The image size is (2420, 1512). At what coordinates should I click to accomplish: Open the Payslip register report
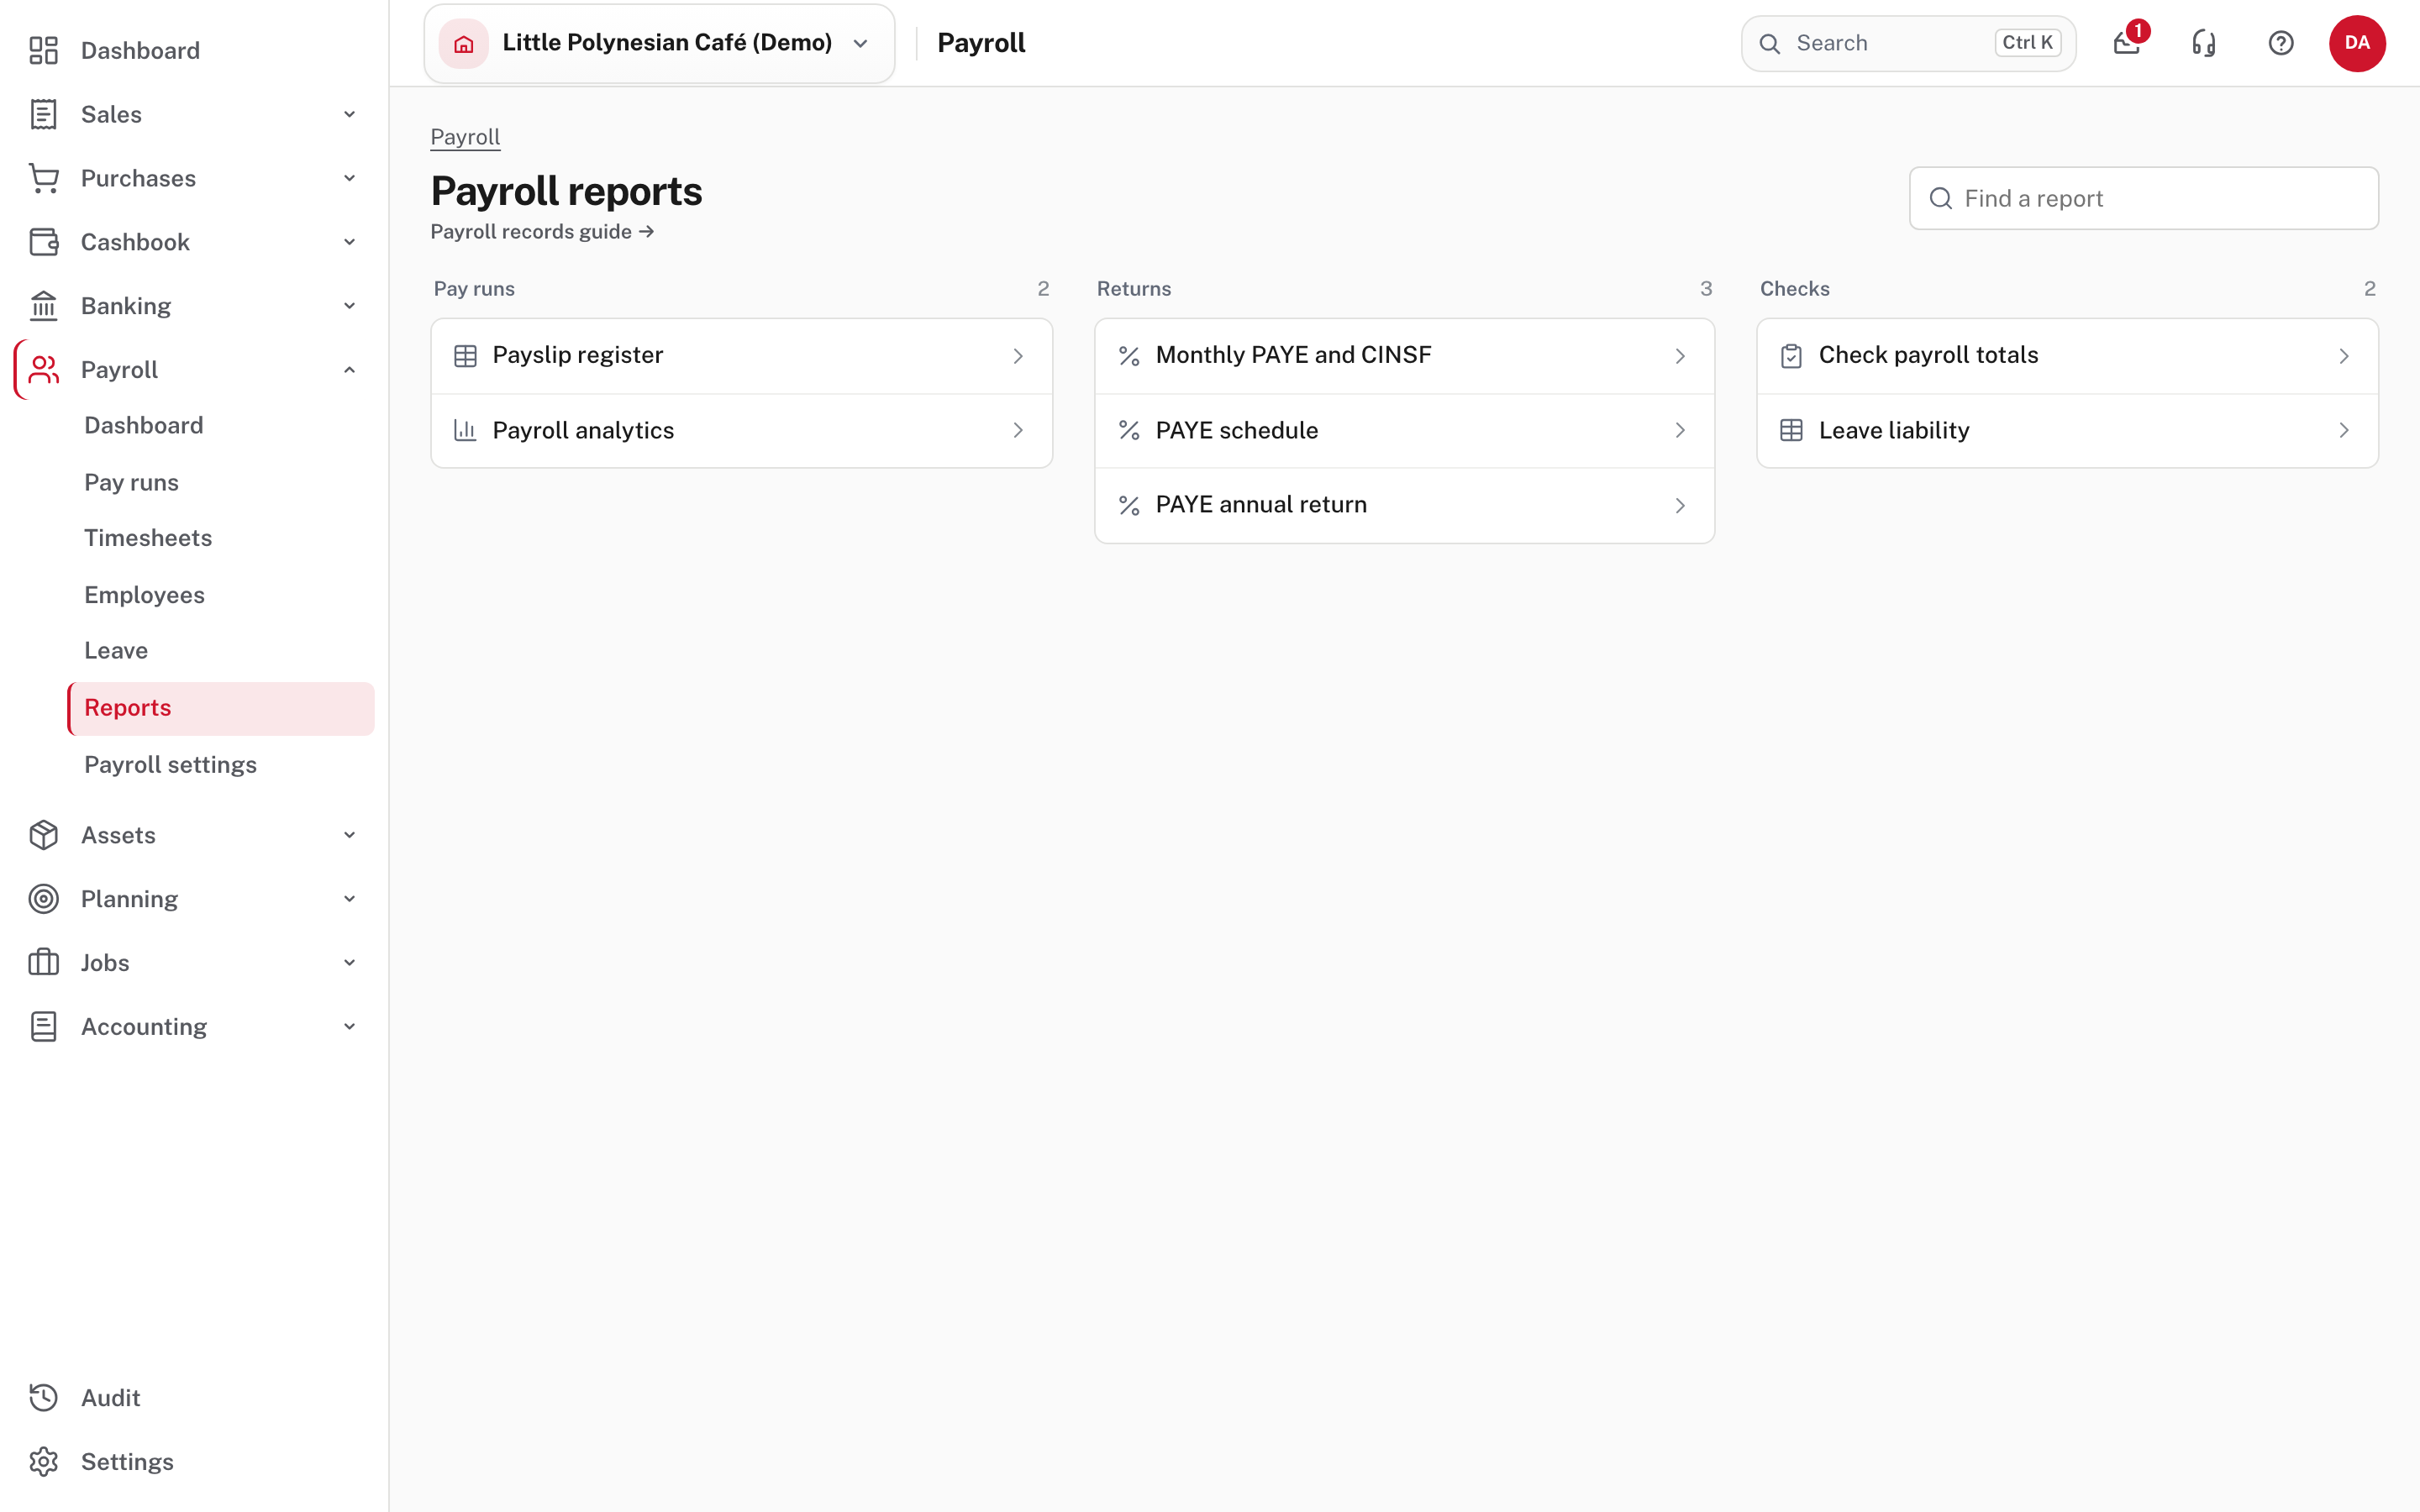coord(741,356)
